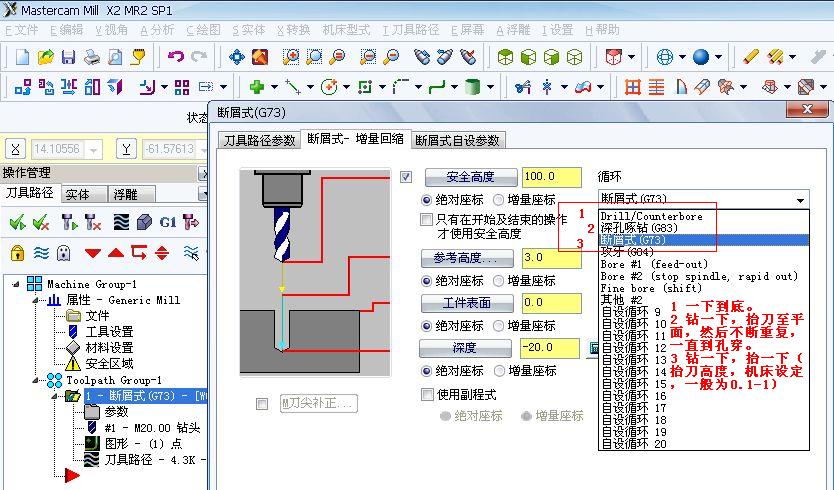This screenshot has height=490, width=834.
Task: Open the 文件 menu
Action: click(22, 30)
